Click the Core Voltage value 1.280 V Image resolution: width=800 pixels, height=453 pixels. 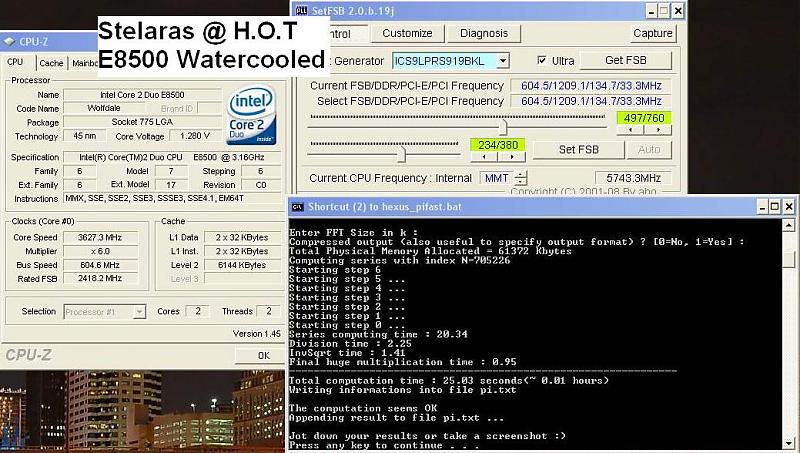[x=195, y=136]
